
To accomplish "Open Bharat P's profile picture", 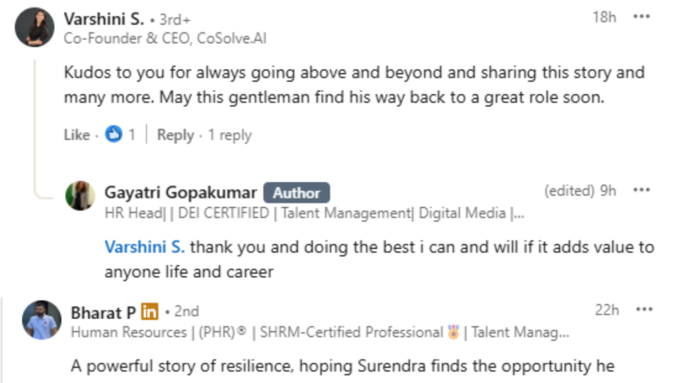I will (x=42, y=320).
